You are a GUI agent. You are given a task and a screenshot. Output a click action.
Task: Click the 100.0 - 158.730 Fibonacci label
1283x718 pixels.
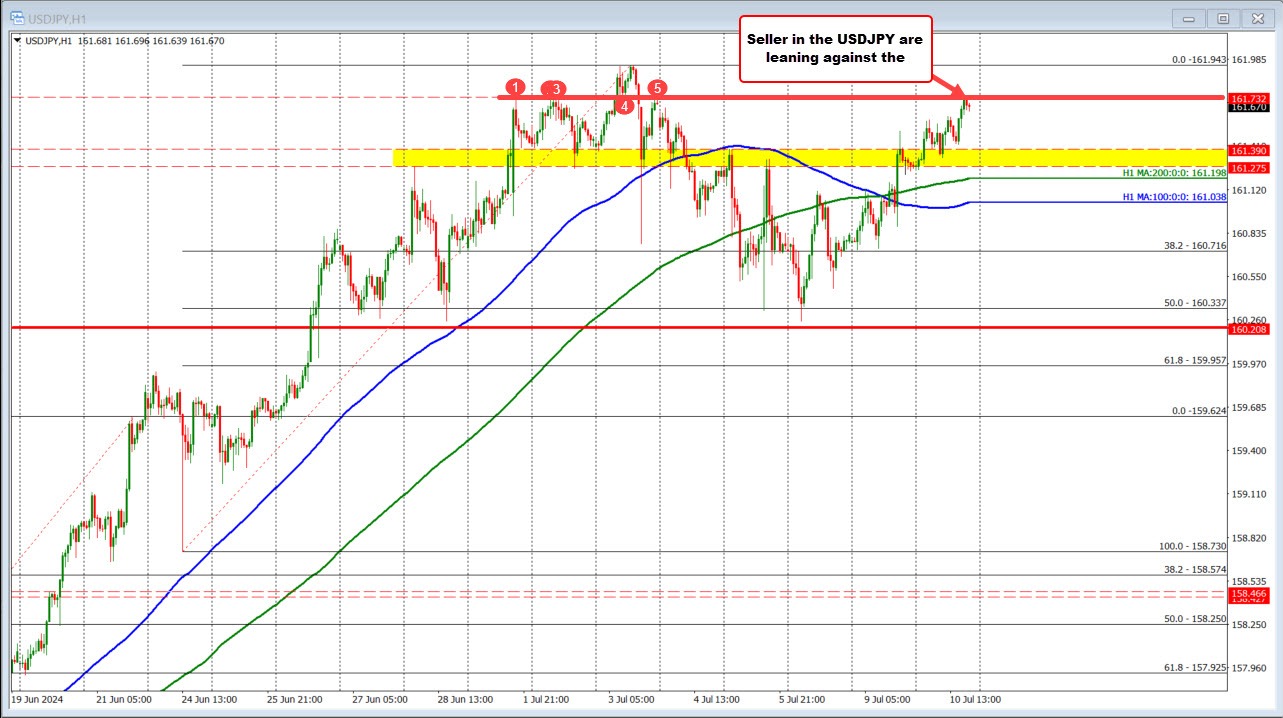tap(1193, 546)
